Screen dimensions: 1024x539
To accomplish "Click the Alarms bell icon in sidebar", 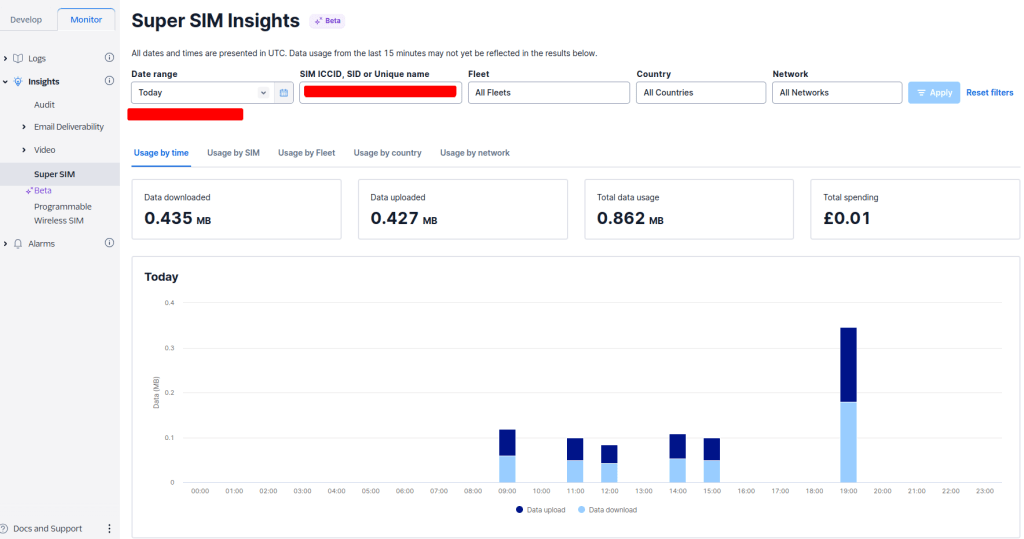I will click(x=18, y=244).
